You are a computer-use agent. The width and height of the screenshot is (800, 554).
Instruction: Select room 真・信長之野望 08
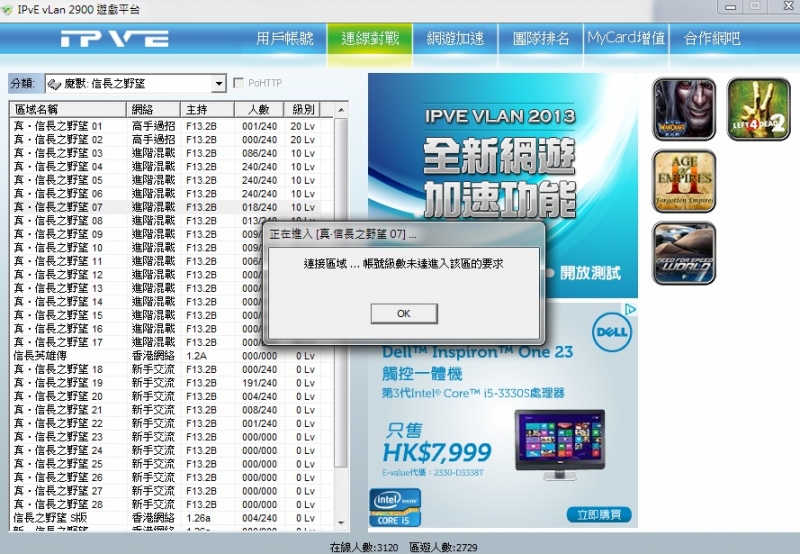tap(171, 220)
